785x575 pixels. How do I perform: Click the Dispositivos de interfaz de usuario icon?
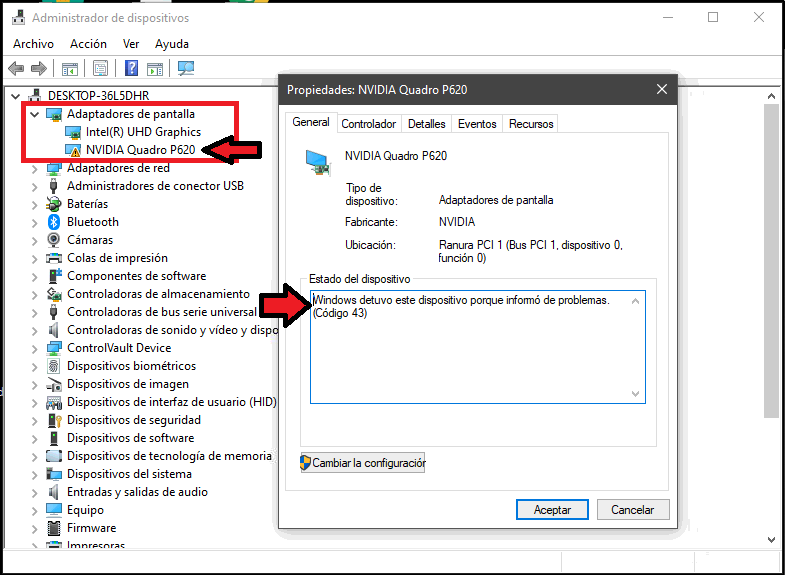[54, 402]
